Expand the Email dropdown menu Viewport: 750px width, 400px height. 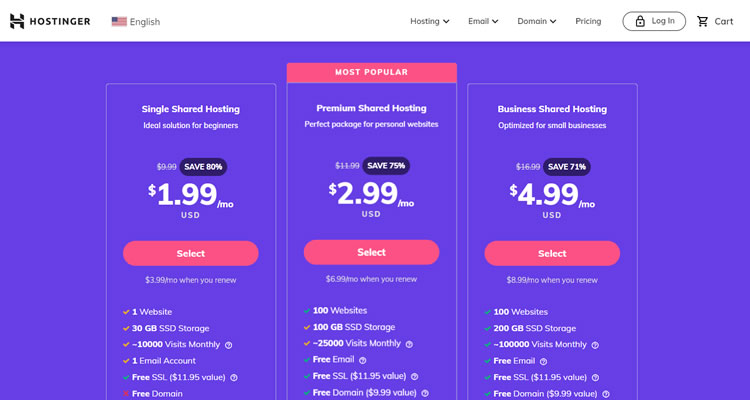483,21
